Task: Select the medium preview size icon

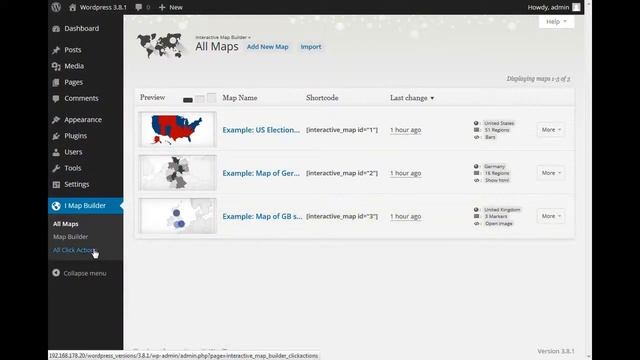Action: (x=200, y=99)
